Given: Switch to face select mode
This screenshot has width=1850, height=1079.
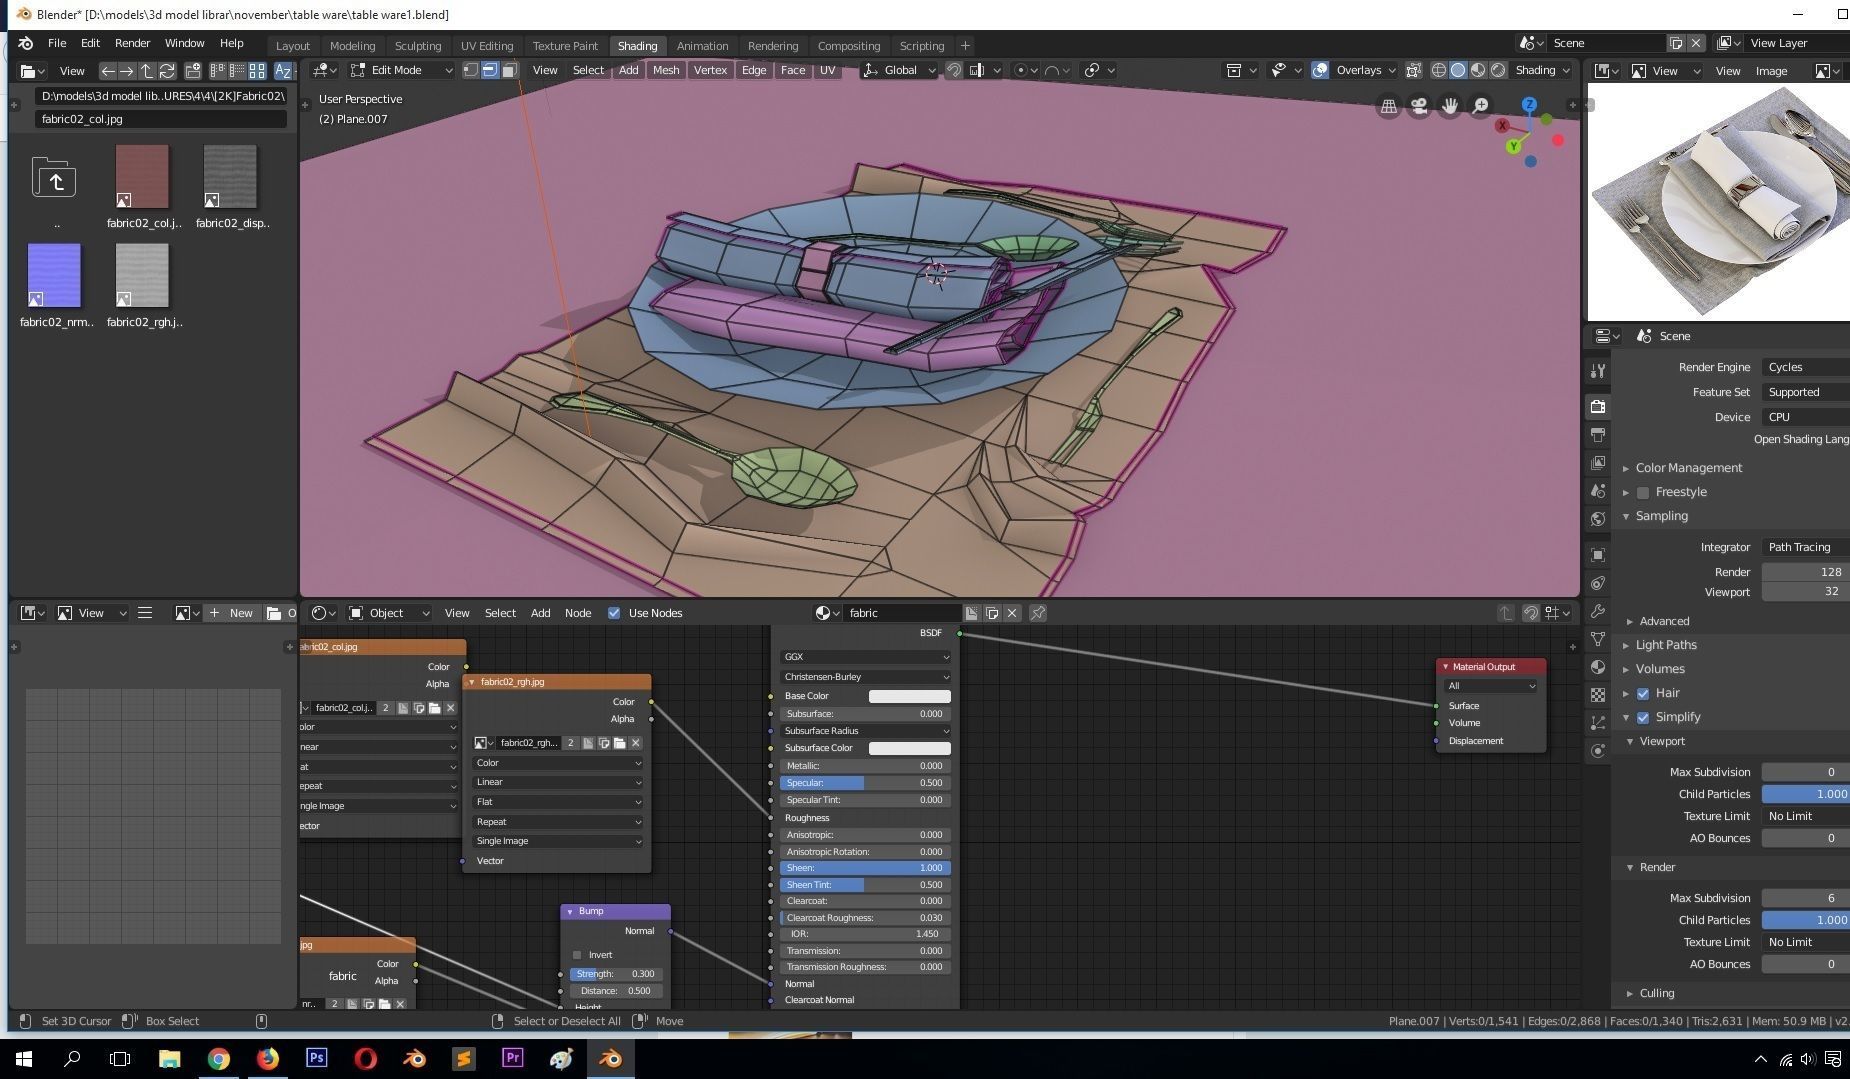Looking at the screenshot, I should (509, 70).
